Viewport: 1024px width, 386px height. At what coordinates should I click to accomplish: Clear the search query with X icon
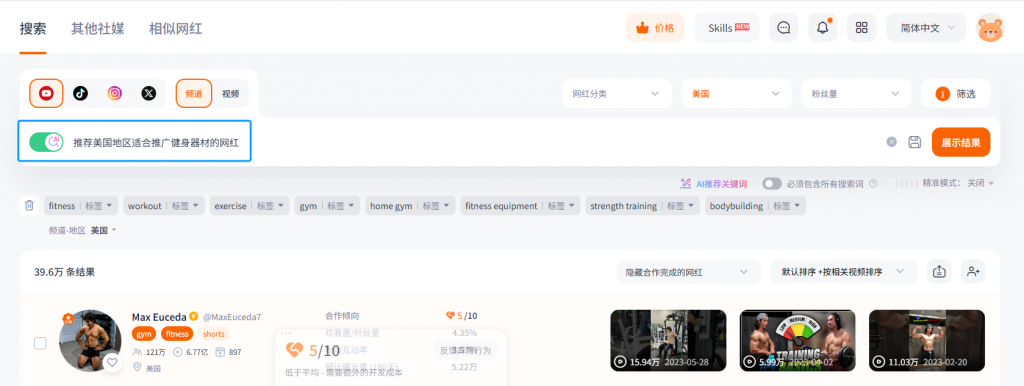pyautogui.click(x=891, y=142)
